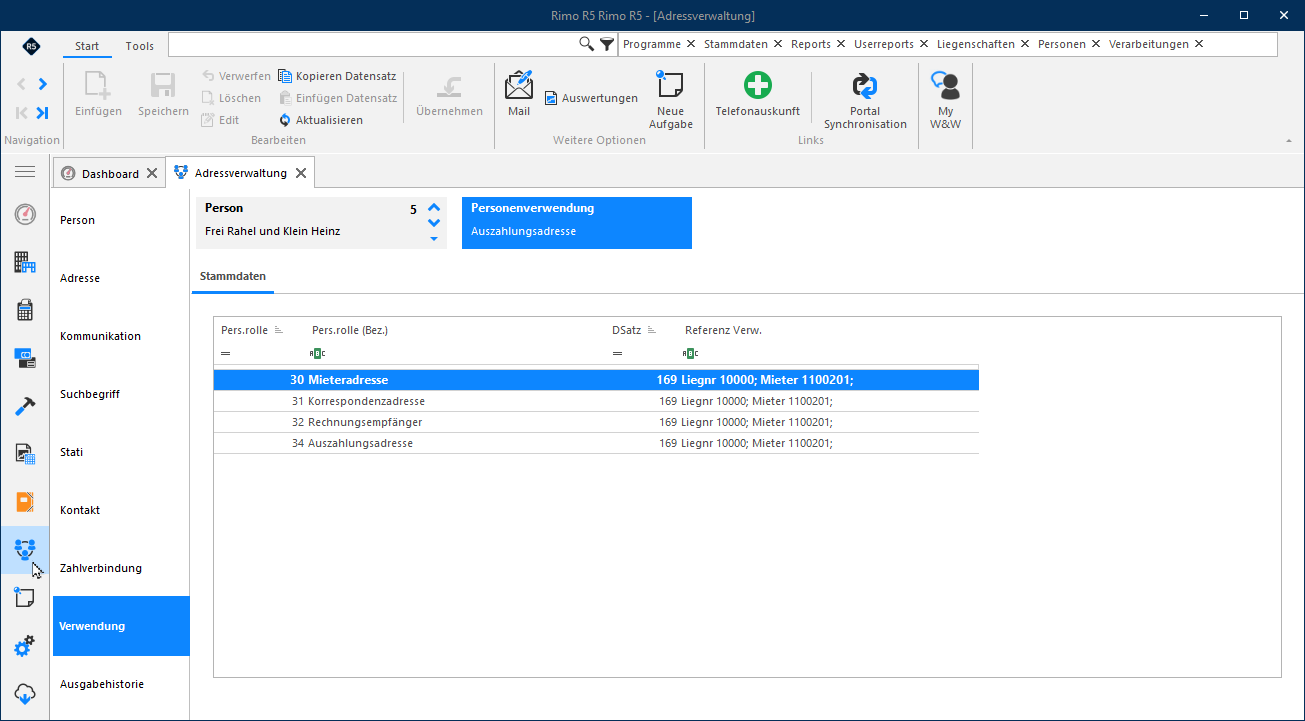This screenshot has height=721, width=1305.
Task: Open Telefonauskunft green plus link
Action: (757, 95)
